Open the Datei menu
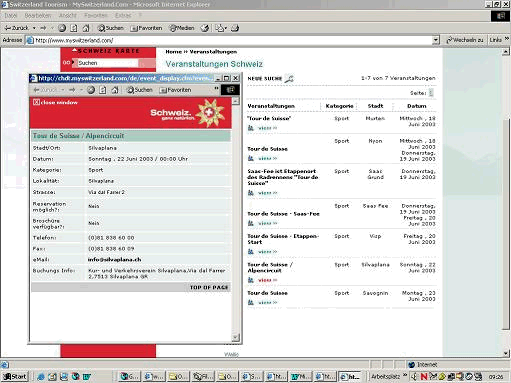Image resolution: width=511 pixels, height=383 pixels. 11,16
